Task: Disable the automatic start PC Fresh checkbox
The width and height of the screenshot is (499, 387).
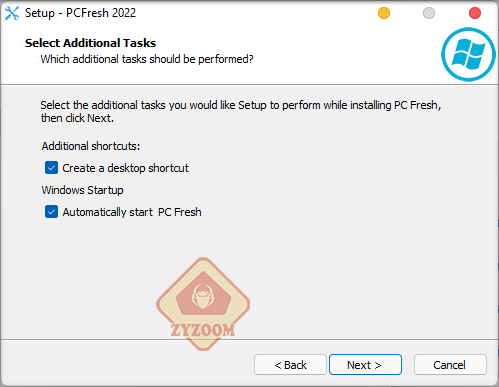Action: point(51,212)
